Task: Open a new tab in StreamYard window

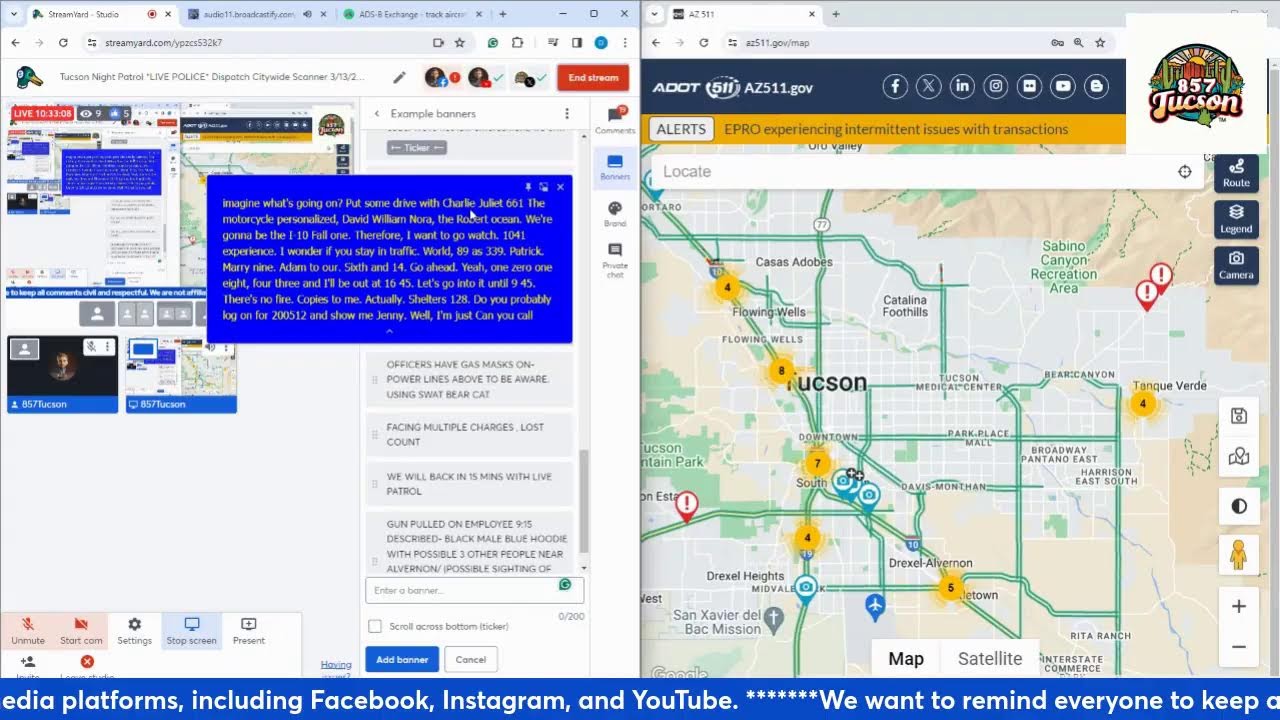Action: click(502, 14)
